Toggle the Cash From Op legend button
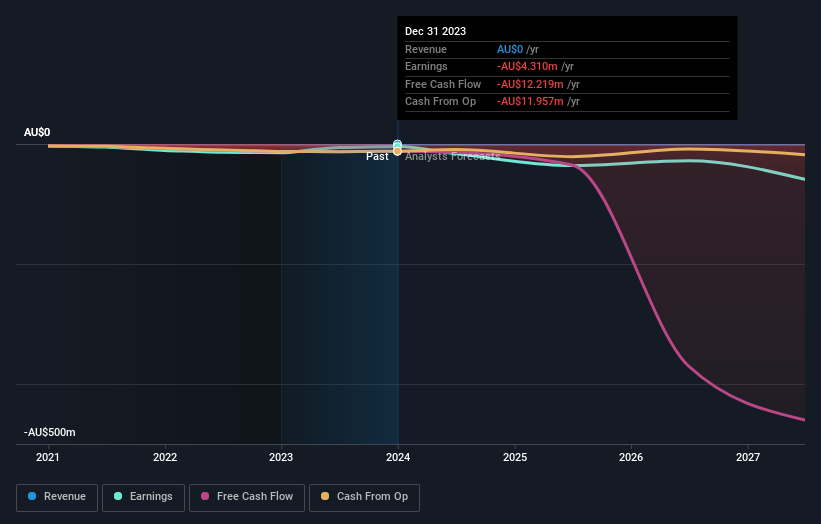 364,497
